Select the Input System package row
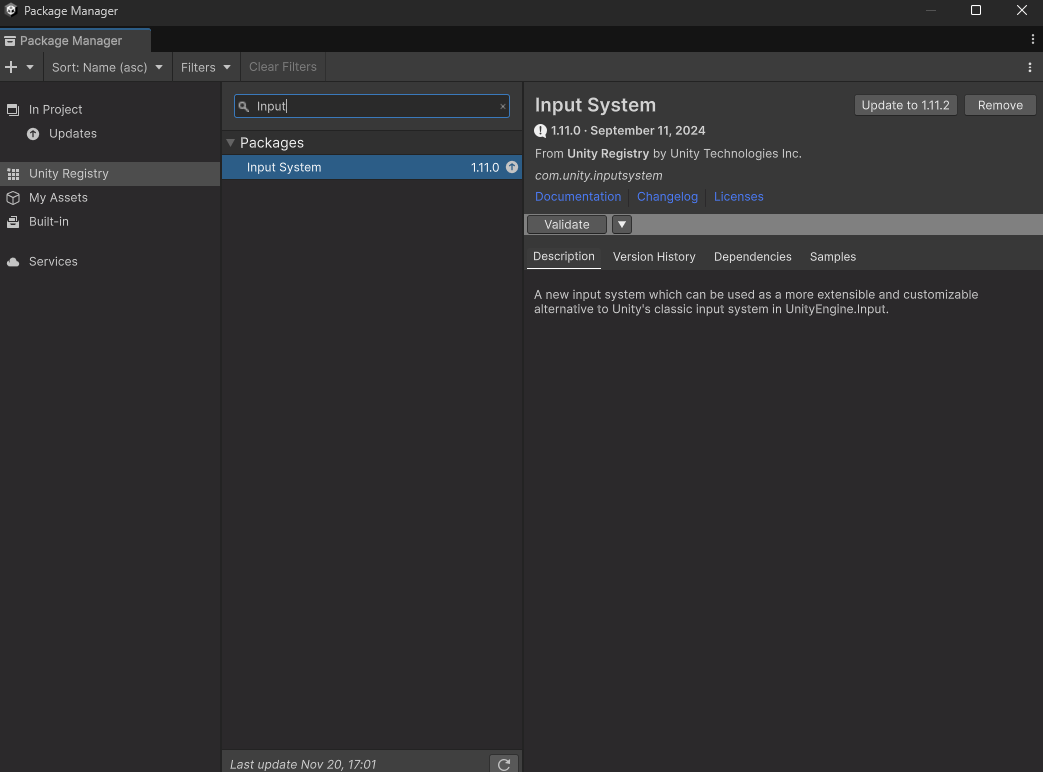 pos(372,167)
